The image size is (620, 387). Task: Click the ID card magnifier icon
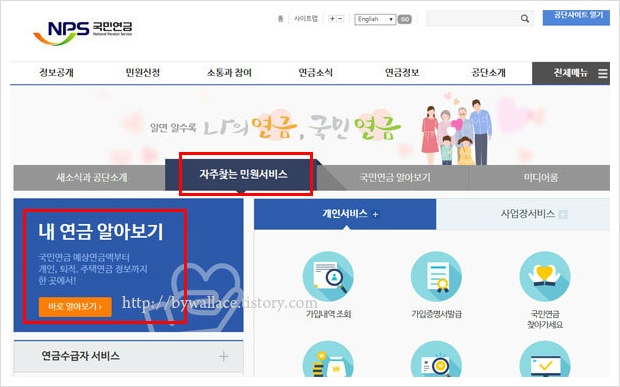[x=436, y=360]
